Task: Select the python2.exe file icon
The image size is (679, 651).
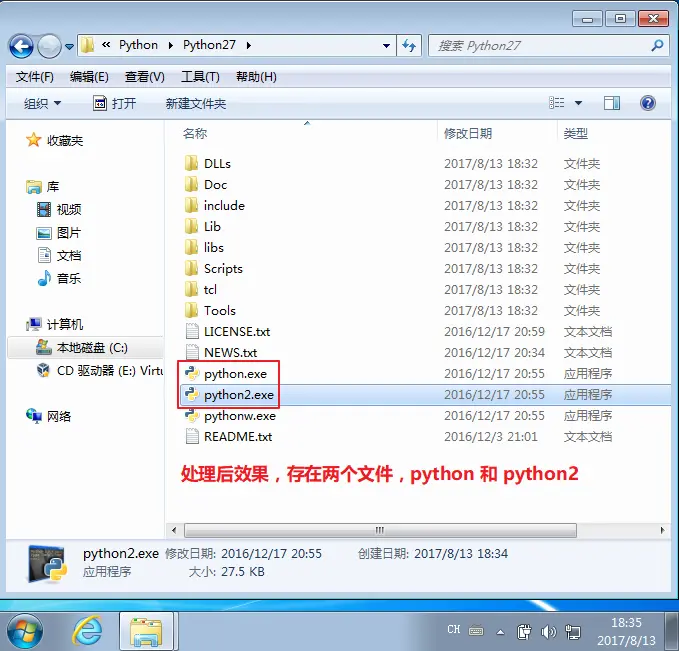Action: pos(191,395)
